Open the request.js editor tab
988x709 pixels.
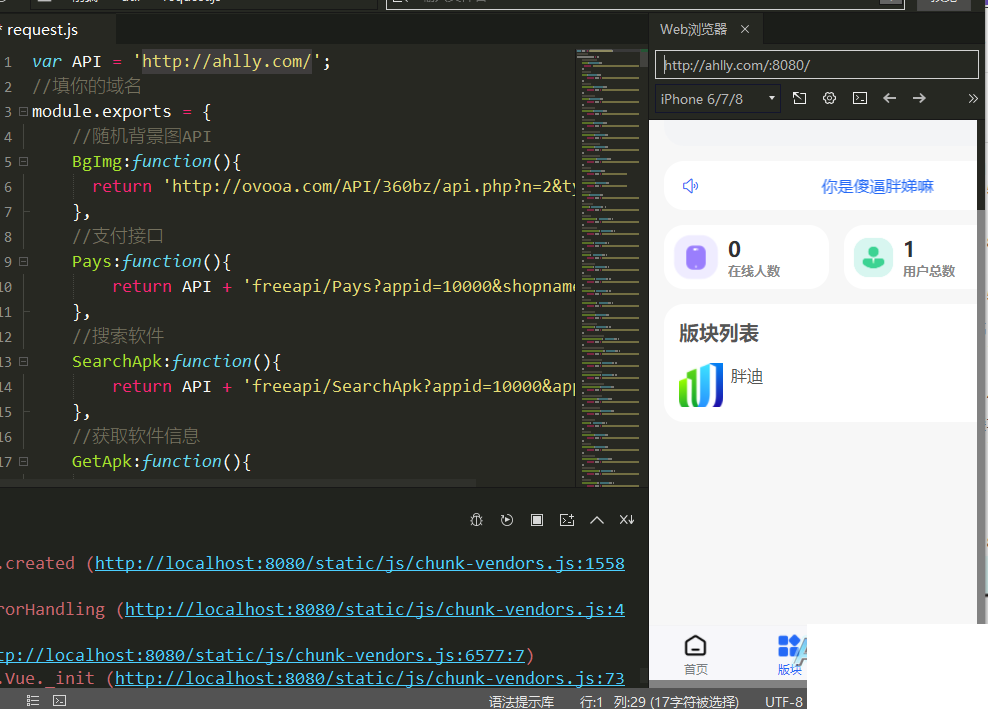click(x=43, y=30)
